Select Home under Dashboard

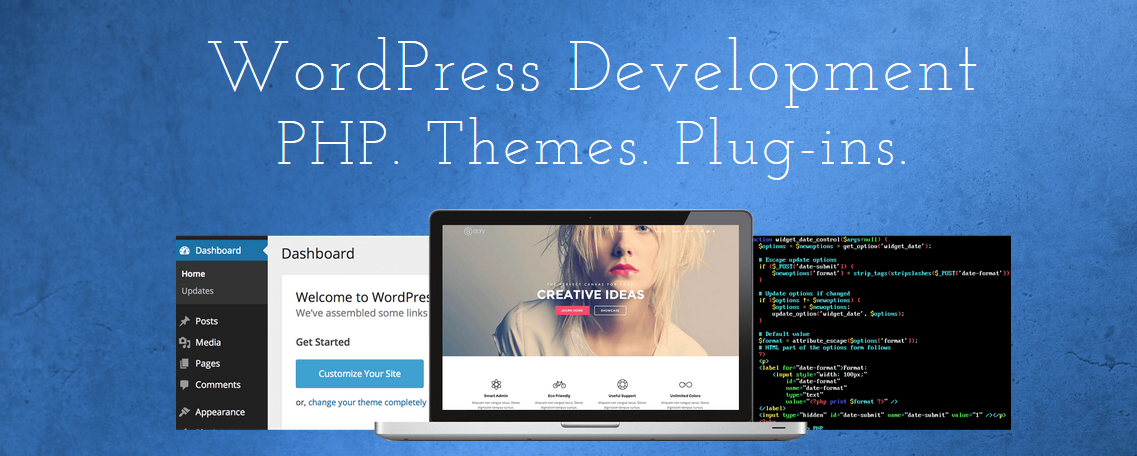[194, 274]
